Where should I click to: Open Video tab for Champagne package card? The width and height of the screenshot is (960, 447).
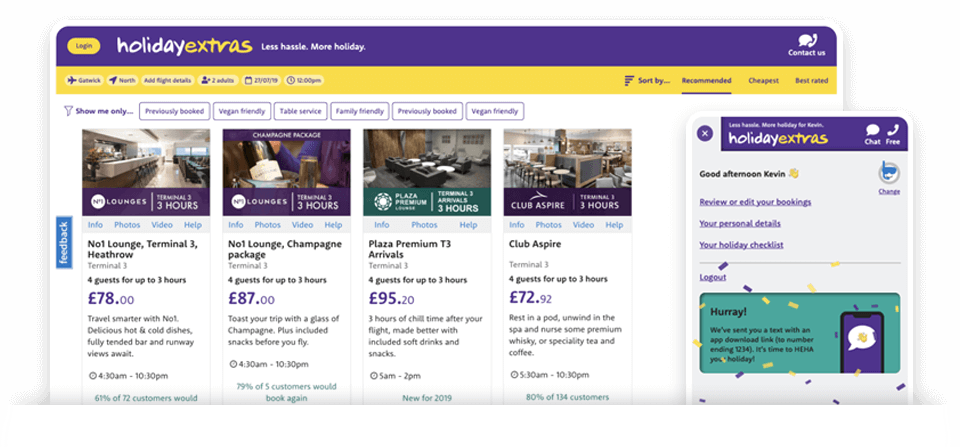(302, 225)
